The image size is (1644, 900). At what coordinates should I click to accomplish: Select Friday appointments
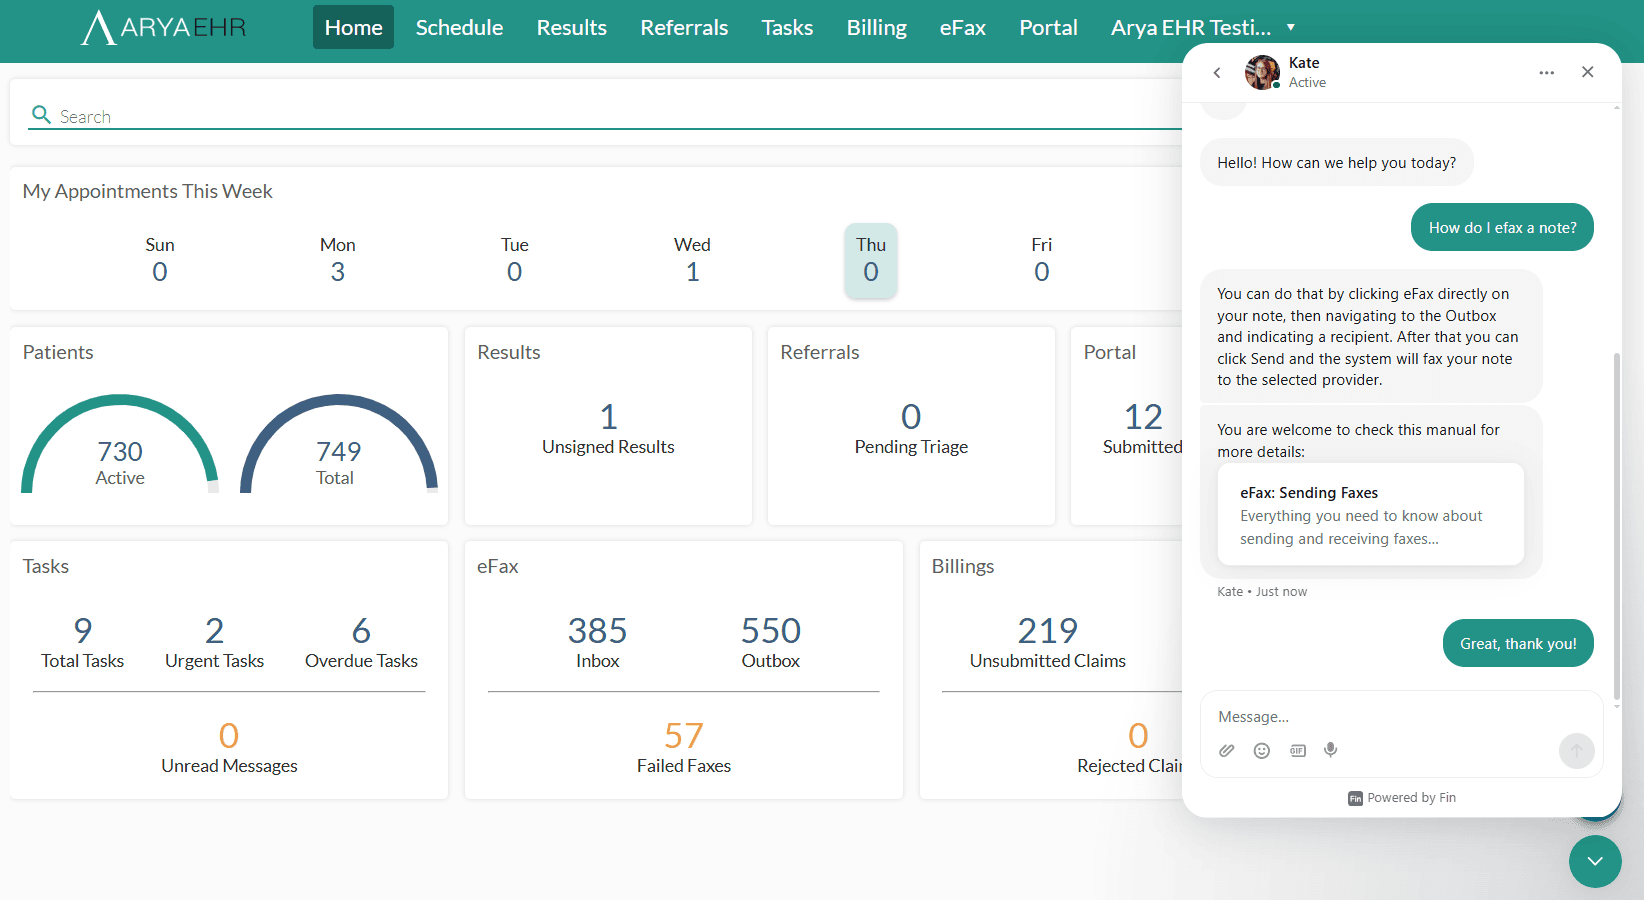coord(1042,260)
